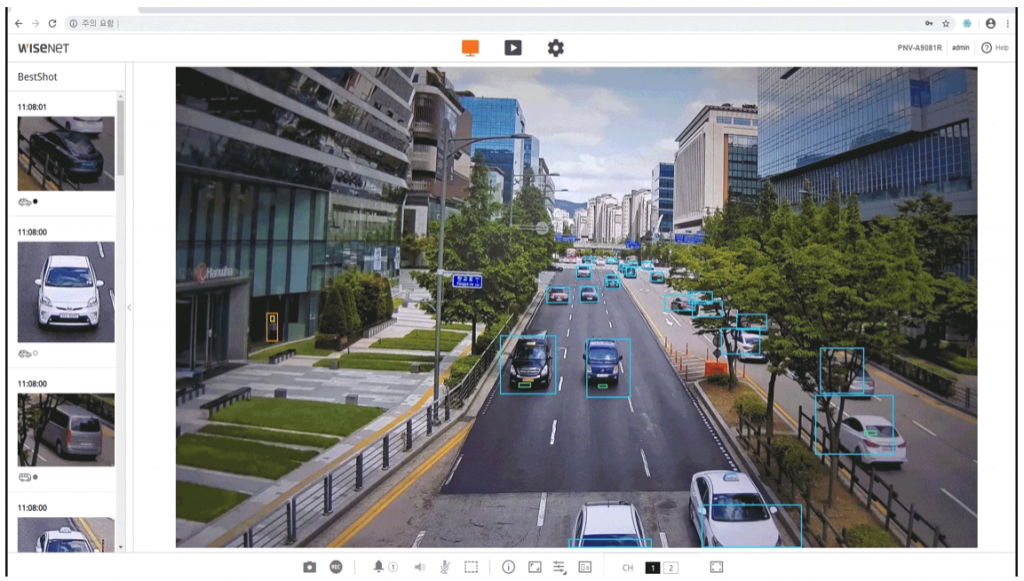
Task: Switch to channel 1
Action: coord(652,568)
